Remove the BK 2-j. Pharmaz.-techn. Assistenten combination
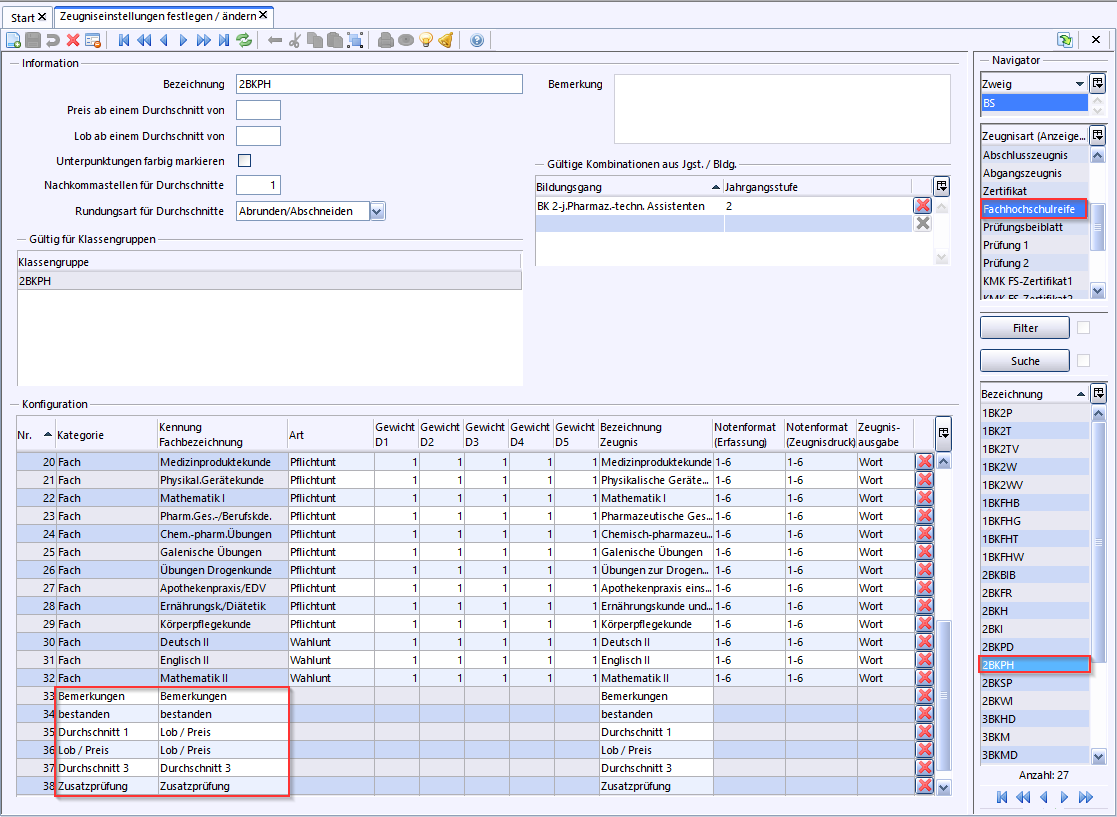Viewport: 1117px width, 817px height. click(x=923, y=206)
